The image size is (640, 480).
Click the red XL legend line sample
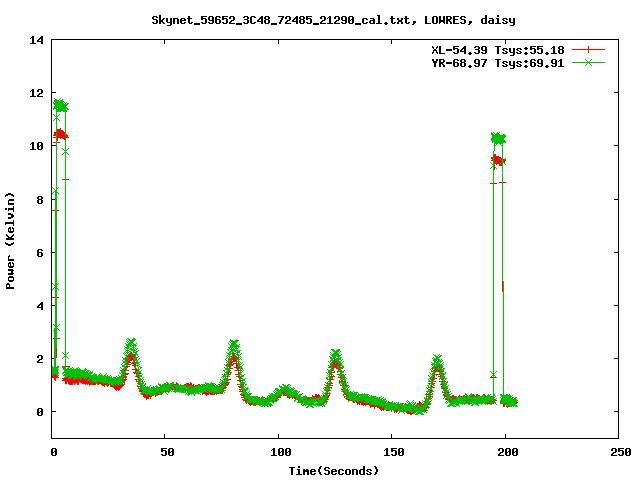coord(588,50)
